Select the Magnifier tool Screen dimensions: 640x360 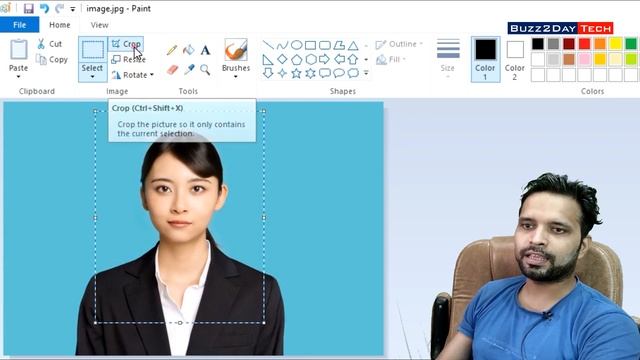(205, 69)
